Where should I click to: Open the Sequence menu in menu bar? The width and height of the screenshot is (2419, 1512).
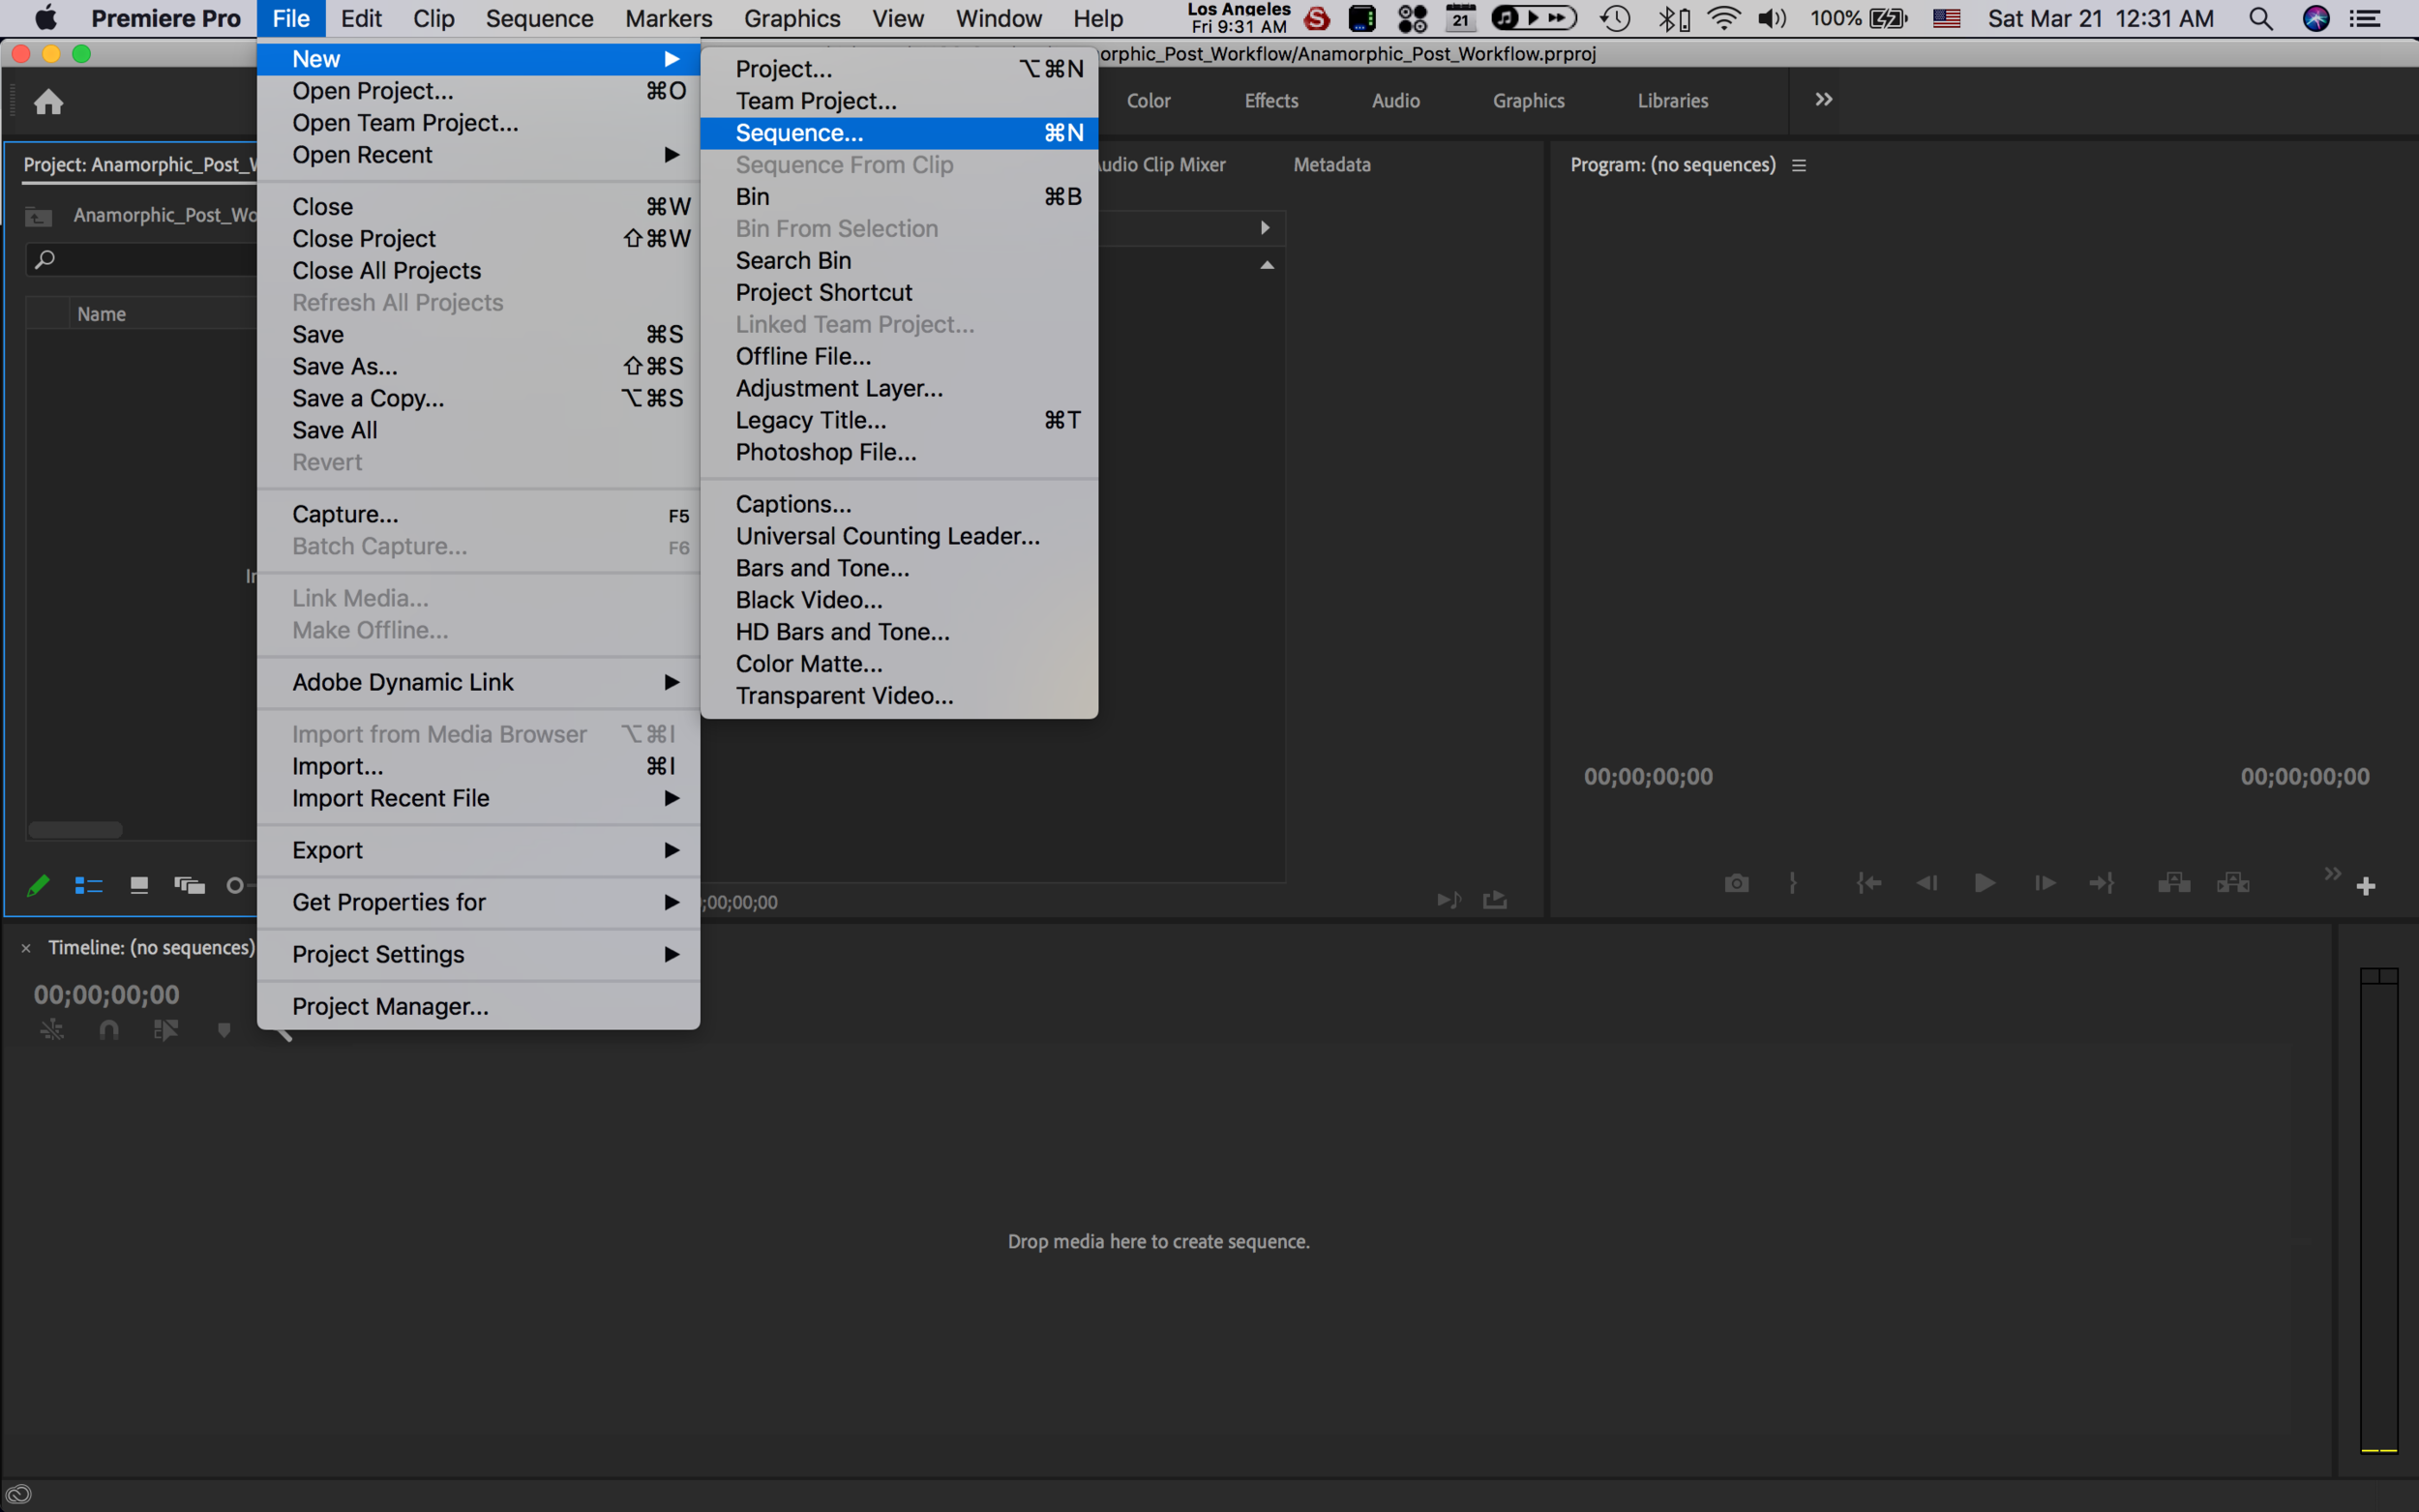tap(539, 18)
